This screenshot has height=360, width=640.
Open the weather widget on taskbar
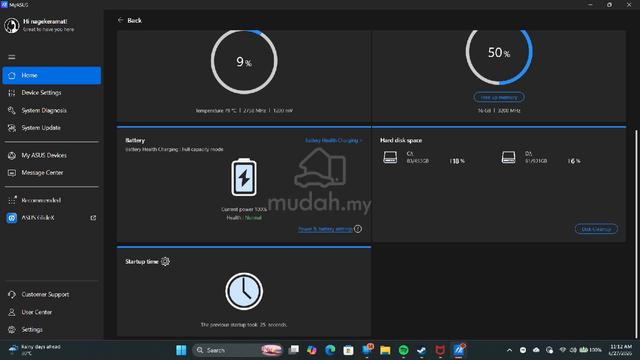tap(35, 350)
